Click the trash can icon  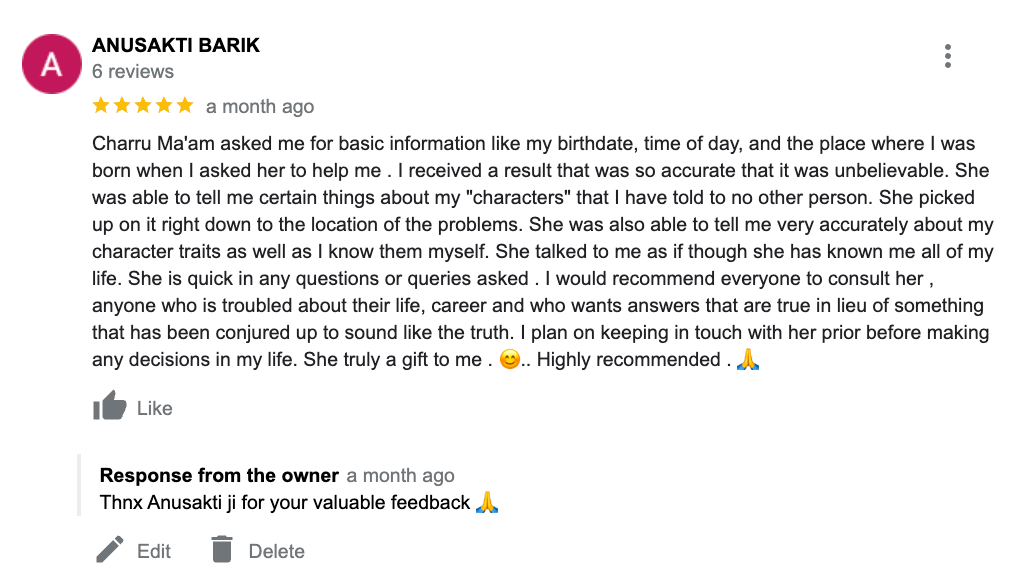(x=222, y=550)
